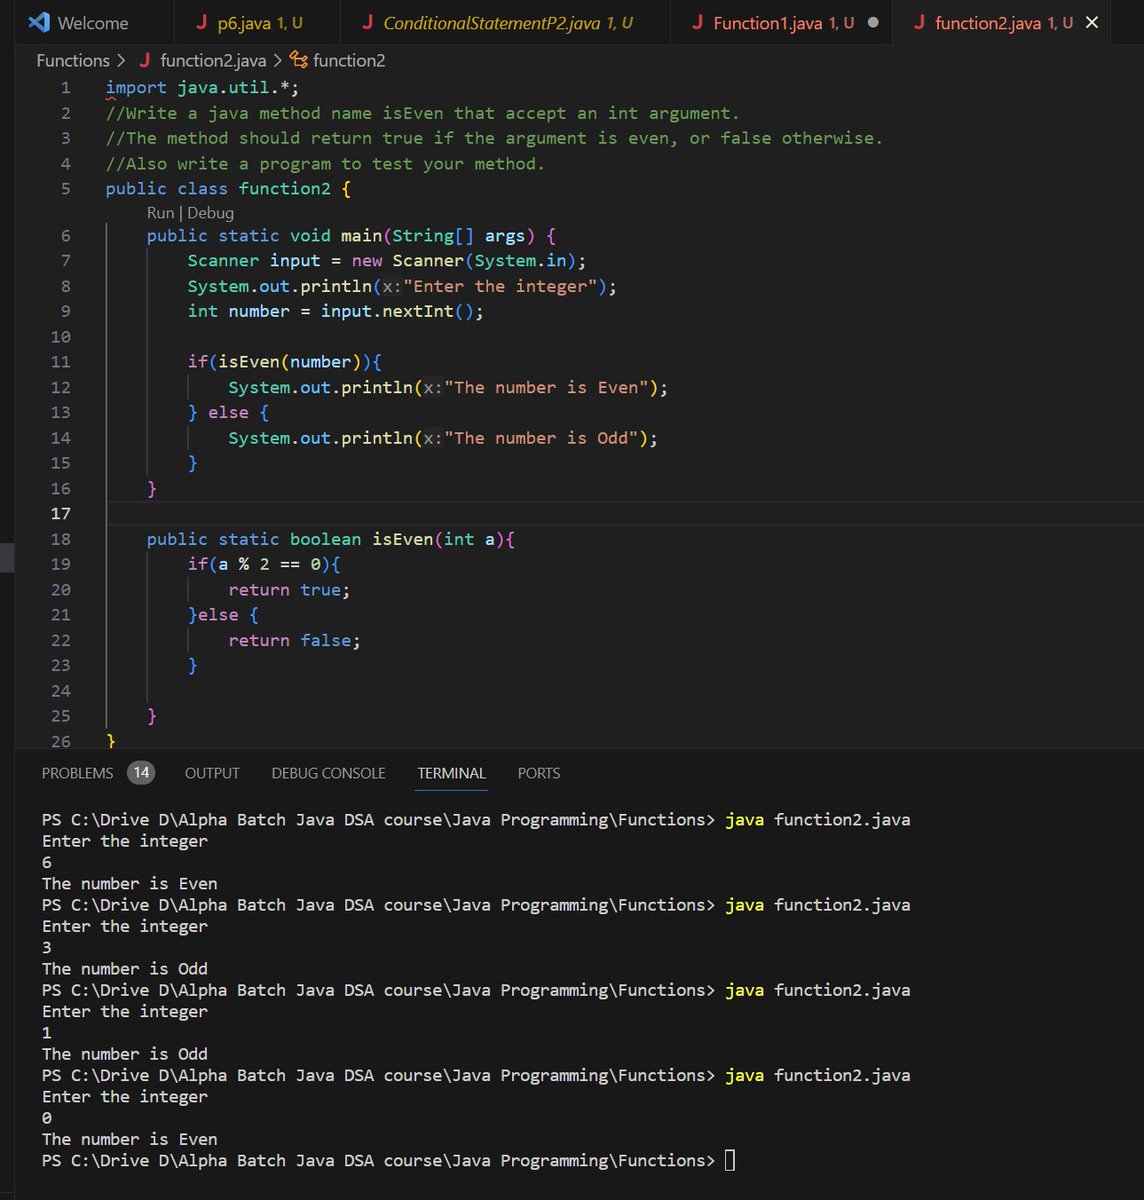The height and width of the screenshot is (1200, 1144).
Task: Click line number 1 in the gutter
Action: tap(65, 88)
